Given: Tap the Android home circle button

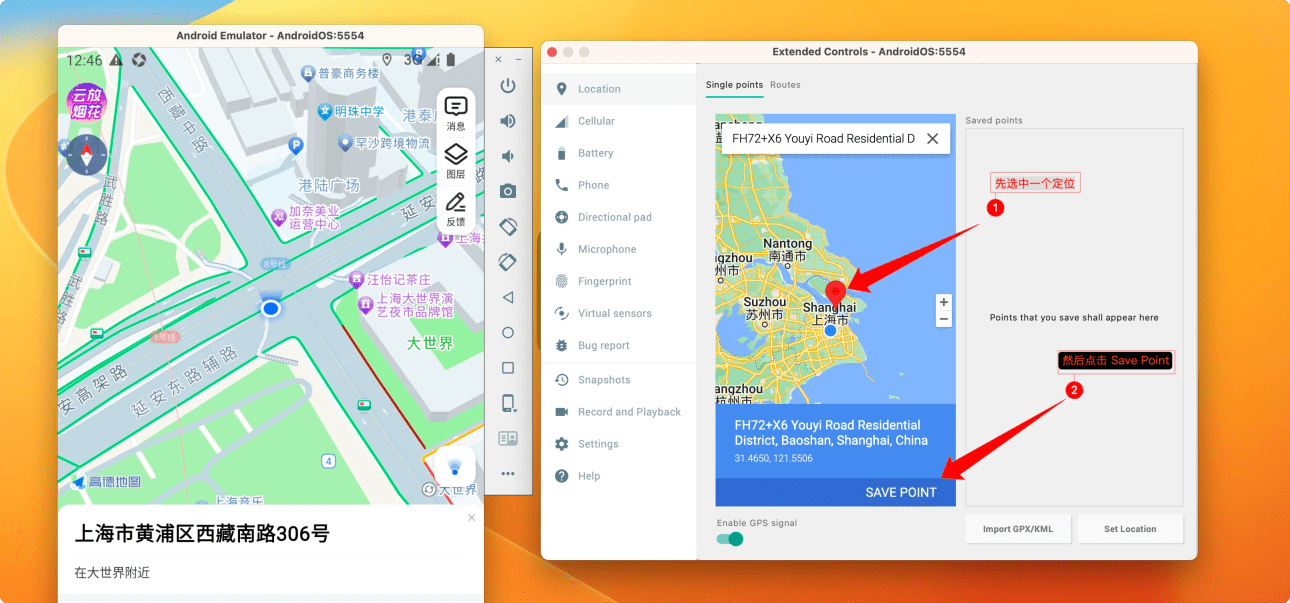Looking at the screenshot, I should [508, 332].
